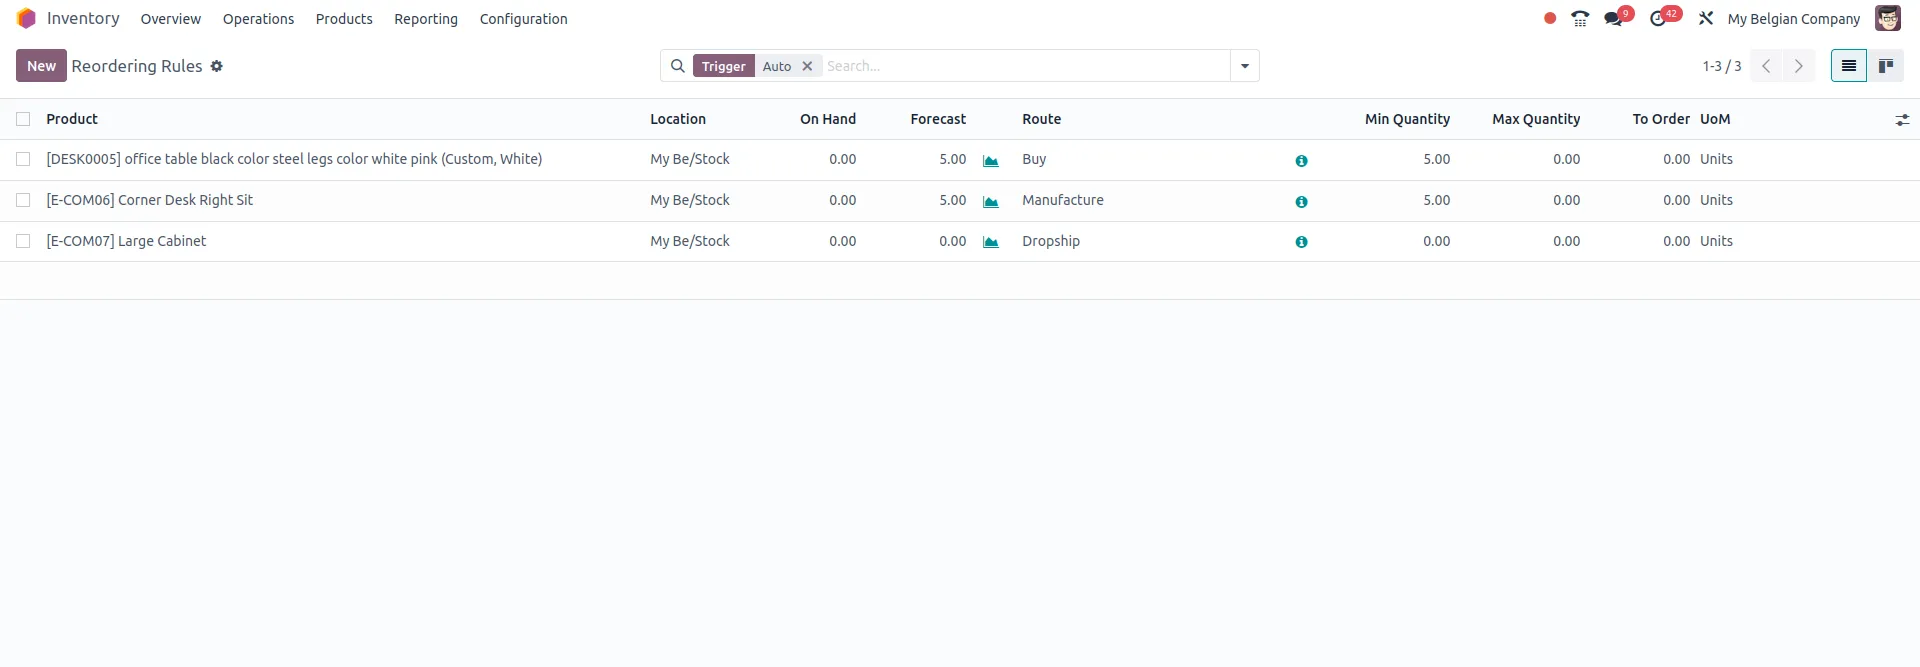Click the UoM column header
The image size is (1920, 667).
[x=1715, y=119]
